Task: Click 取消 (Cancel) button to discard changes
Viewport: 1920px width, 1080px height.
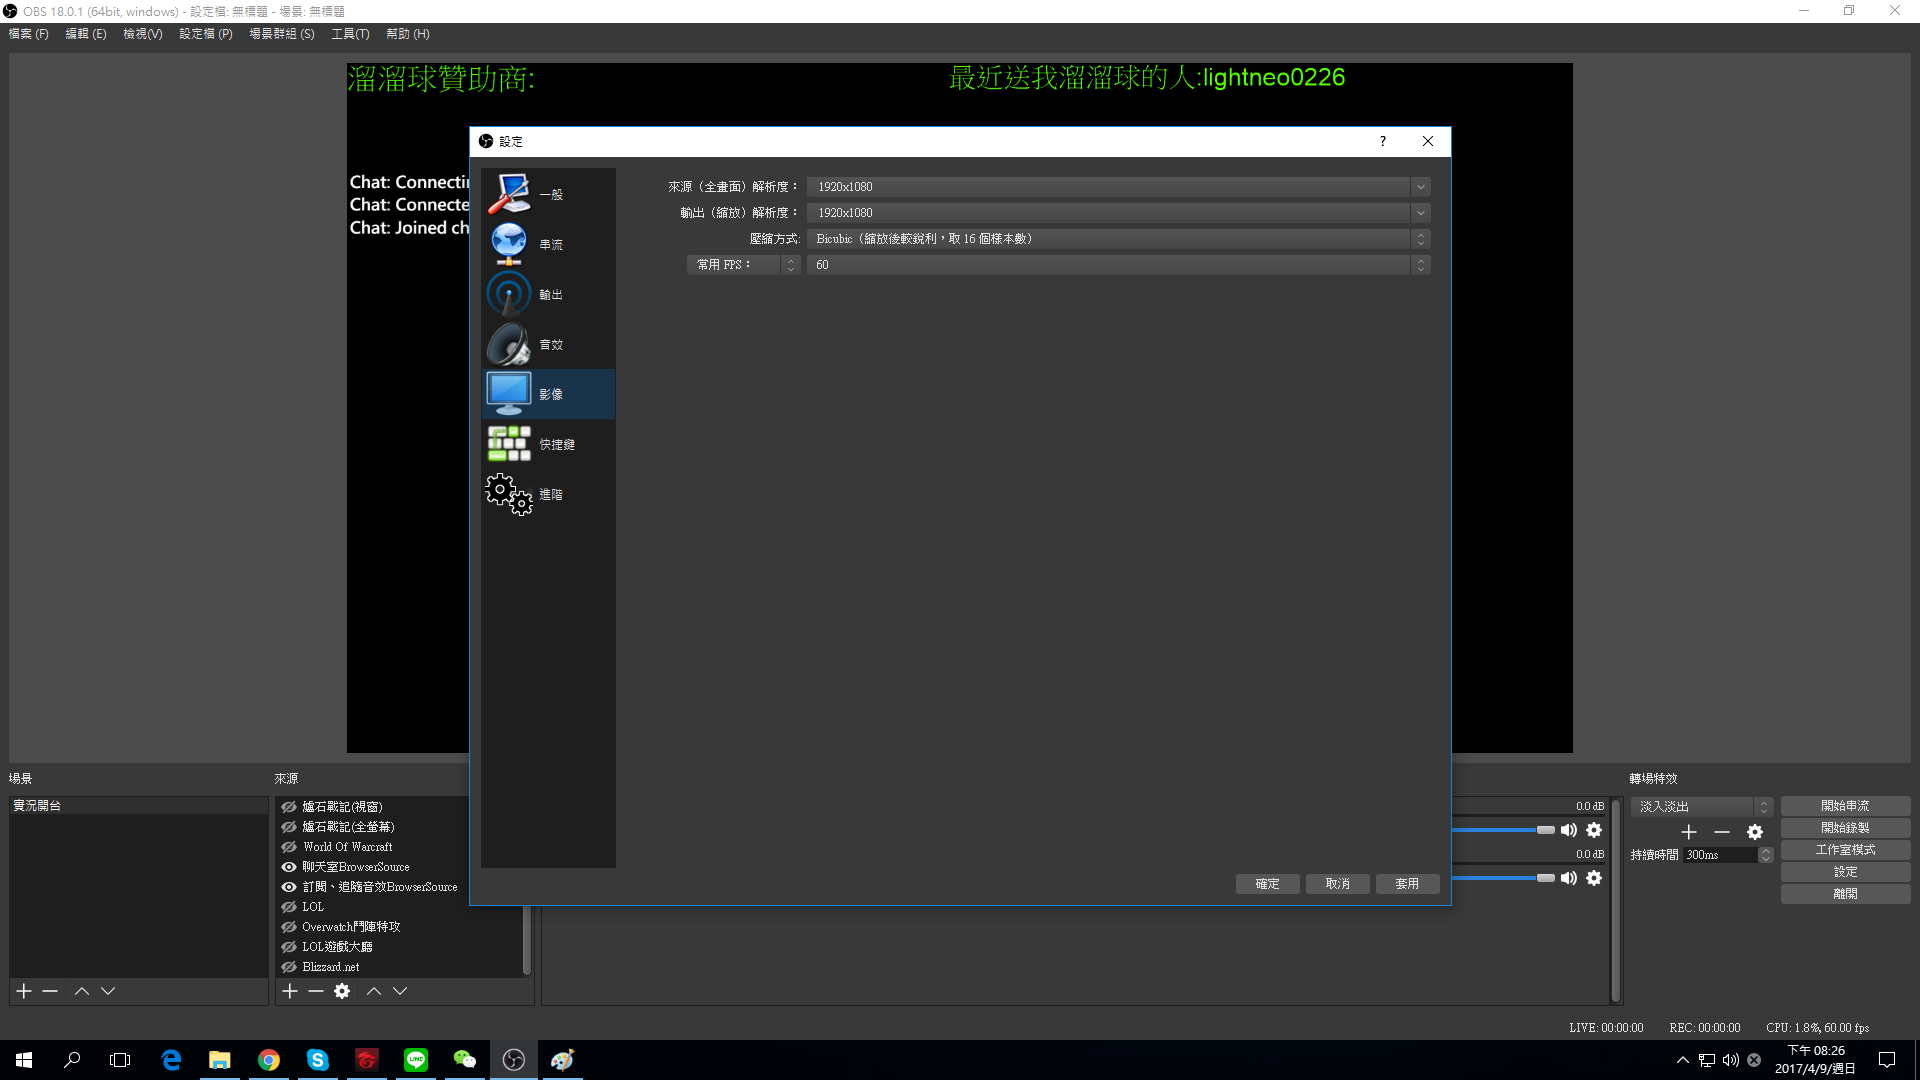Action: [x=1337, y=882]
